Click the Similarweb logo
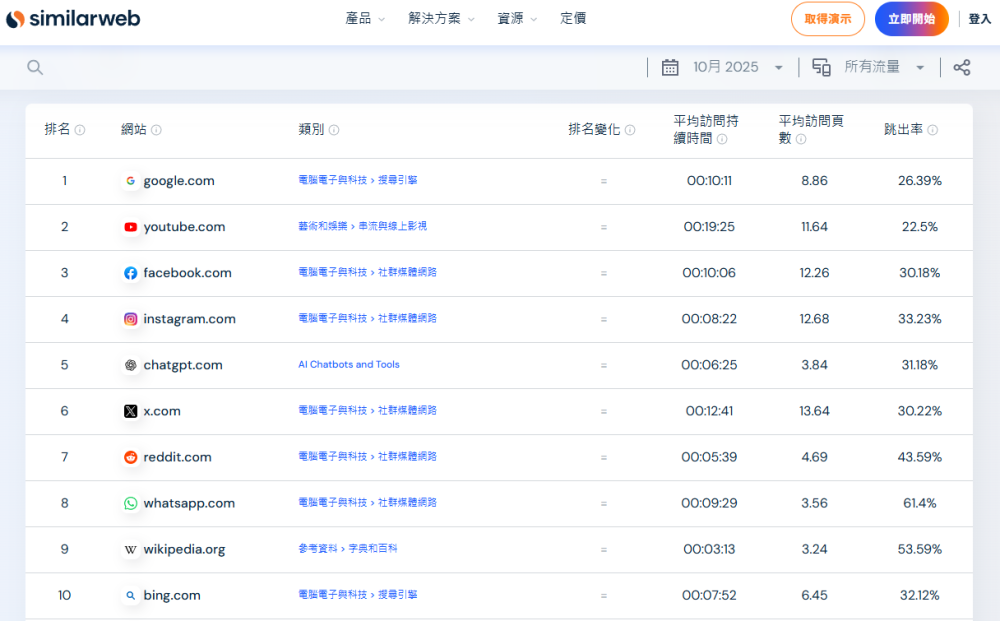Viewport: 1000px width, 621px height. [73, 19]
